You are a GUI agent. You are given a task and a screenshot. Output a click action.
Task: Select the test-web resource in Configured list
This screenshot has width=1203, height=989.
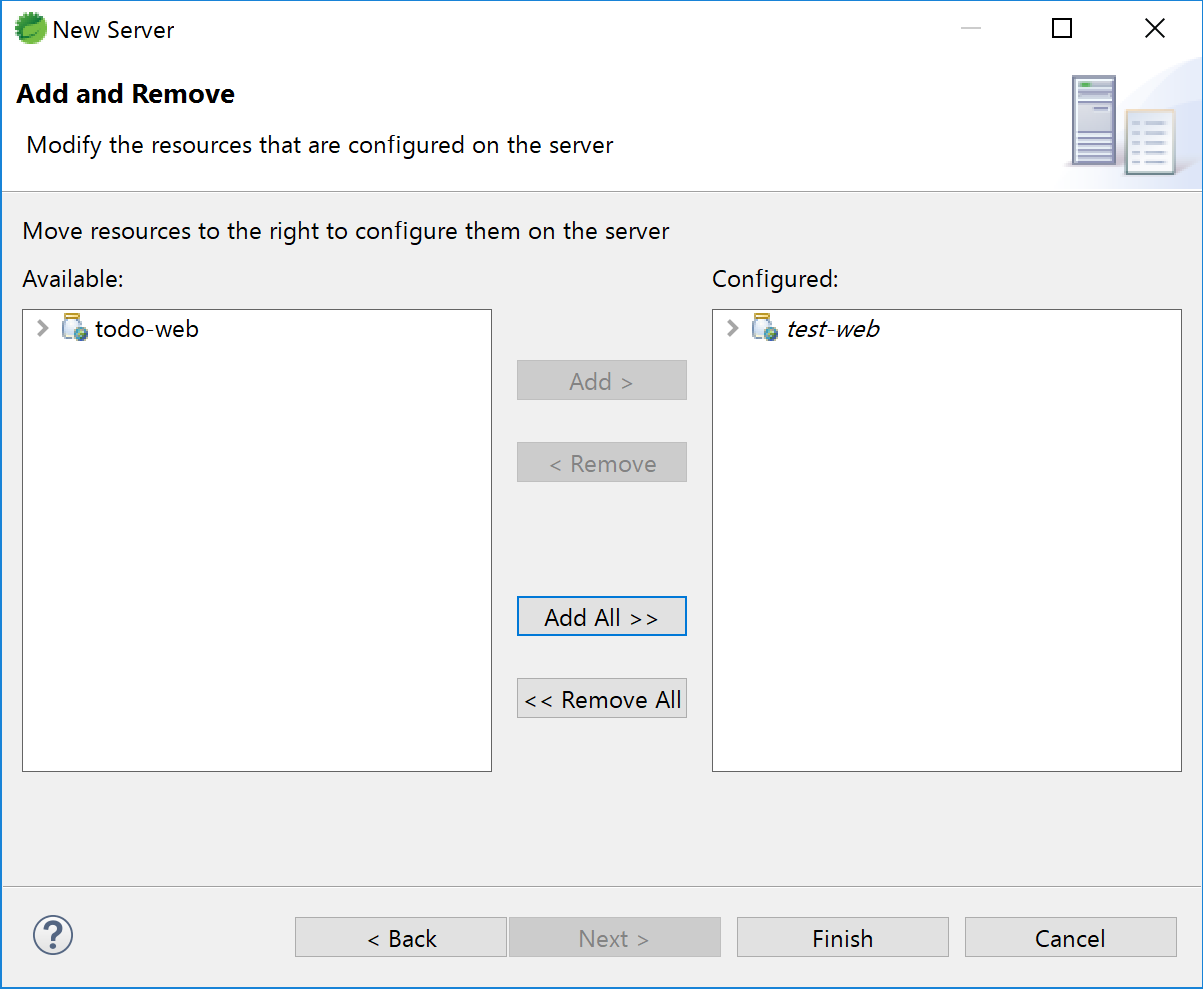[833, 329]
